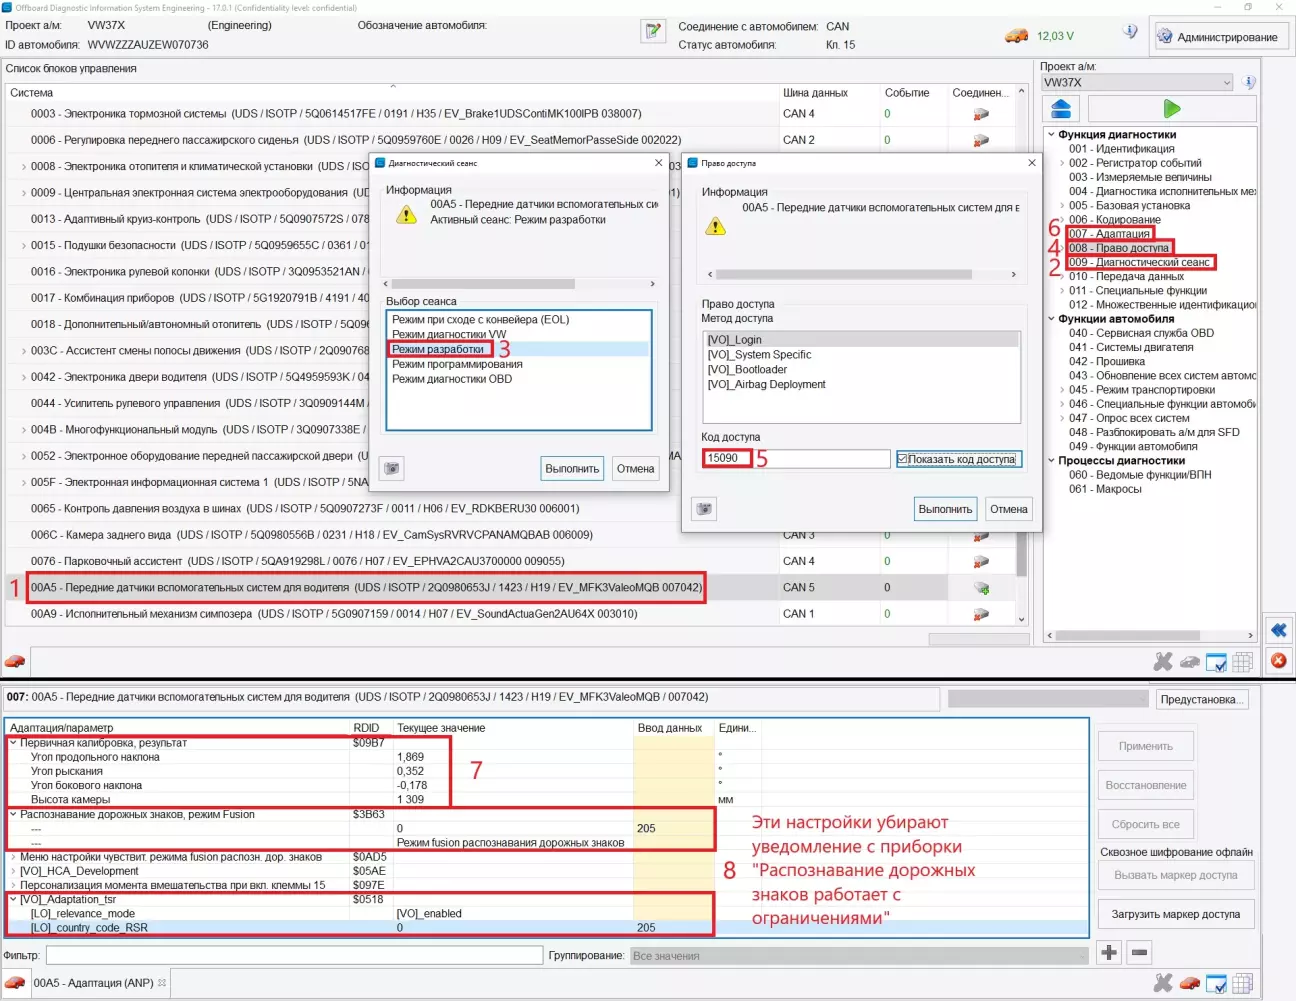Click the blue double-arrow back icon
Screen dimensions: 1296x1001
click(x=1279, y=630)
